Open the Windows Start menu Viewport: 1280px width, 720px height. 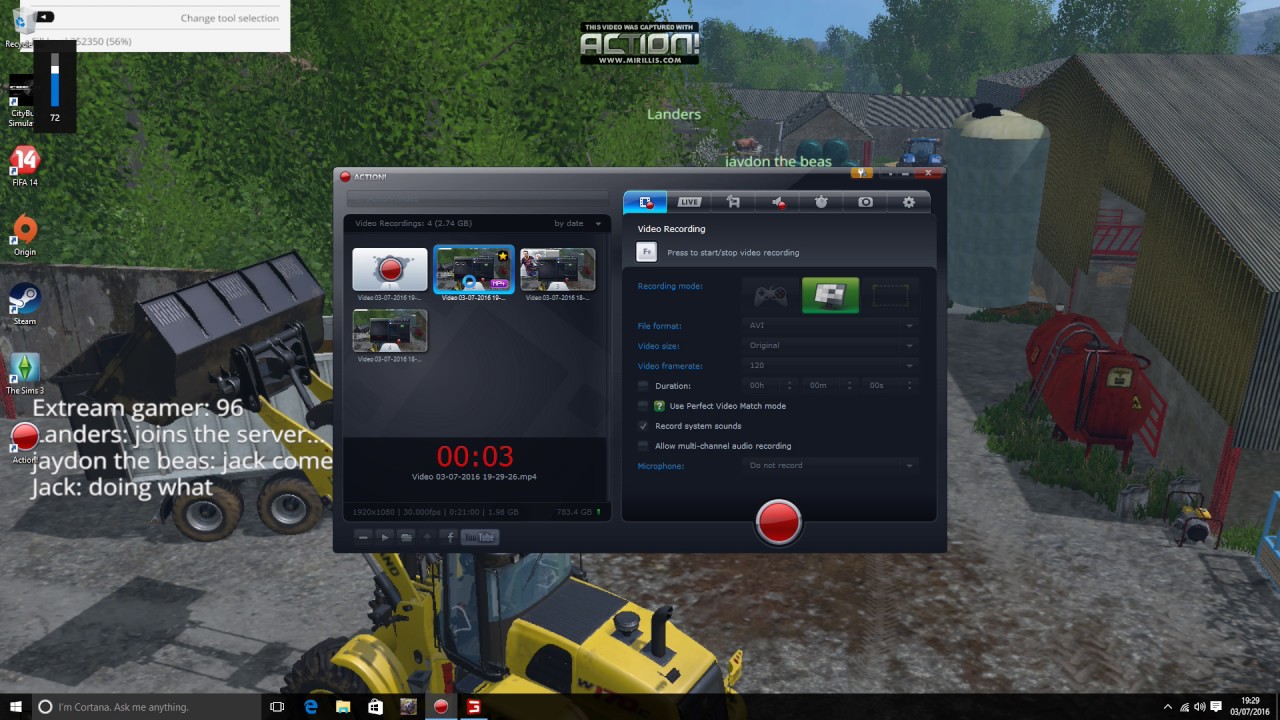(x=14, y=706)
